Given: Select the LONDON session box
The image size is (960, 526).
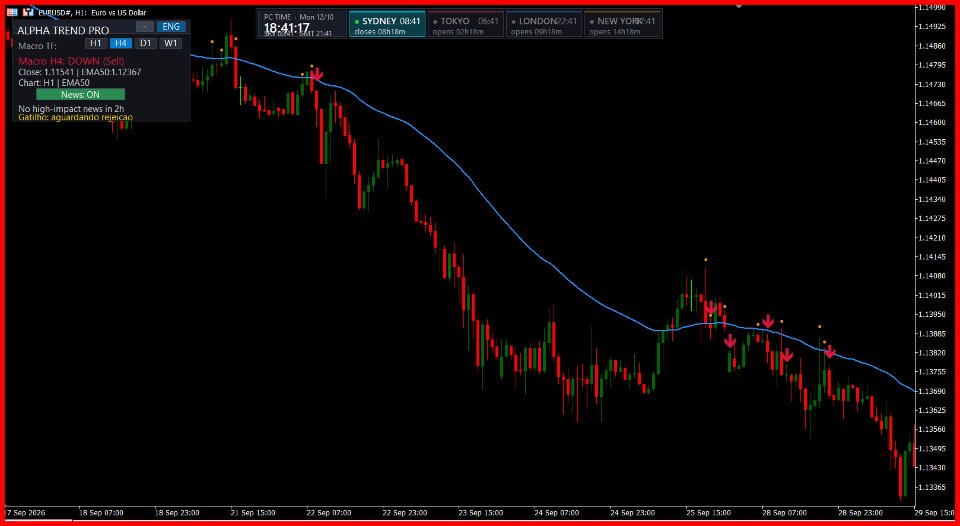Looking at the screenshot, I should click(x=544, y=24).
